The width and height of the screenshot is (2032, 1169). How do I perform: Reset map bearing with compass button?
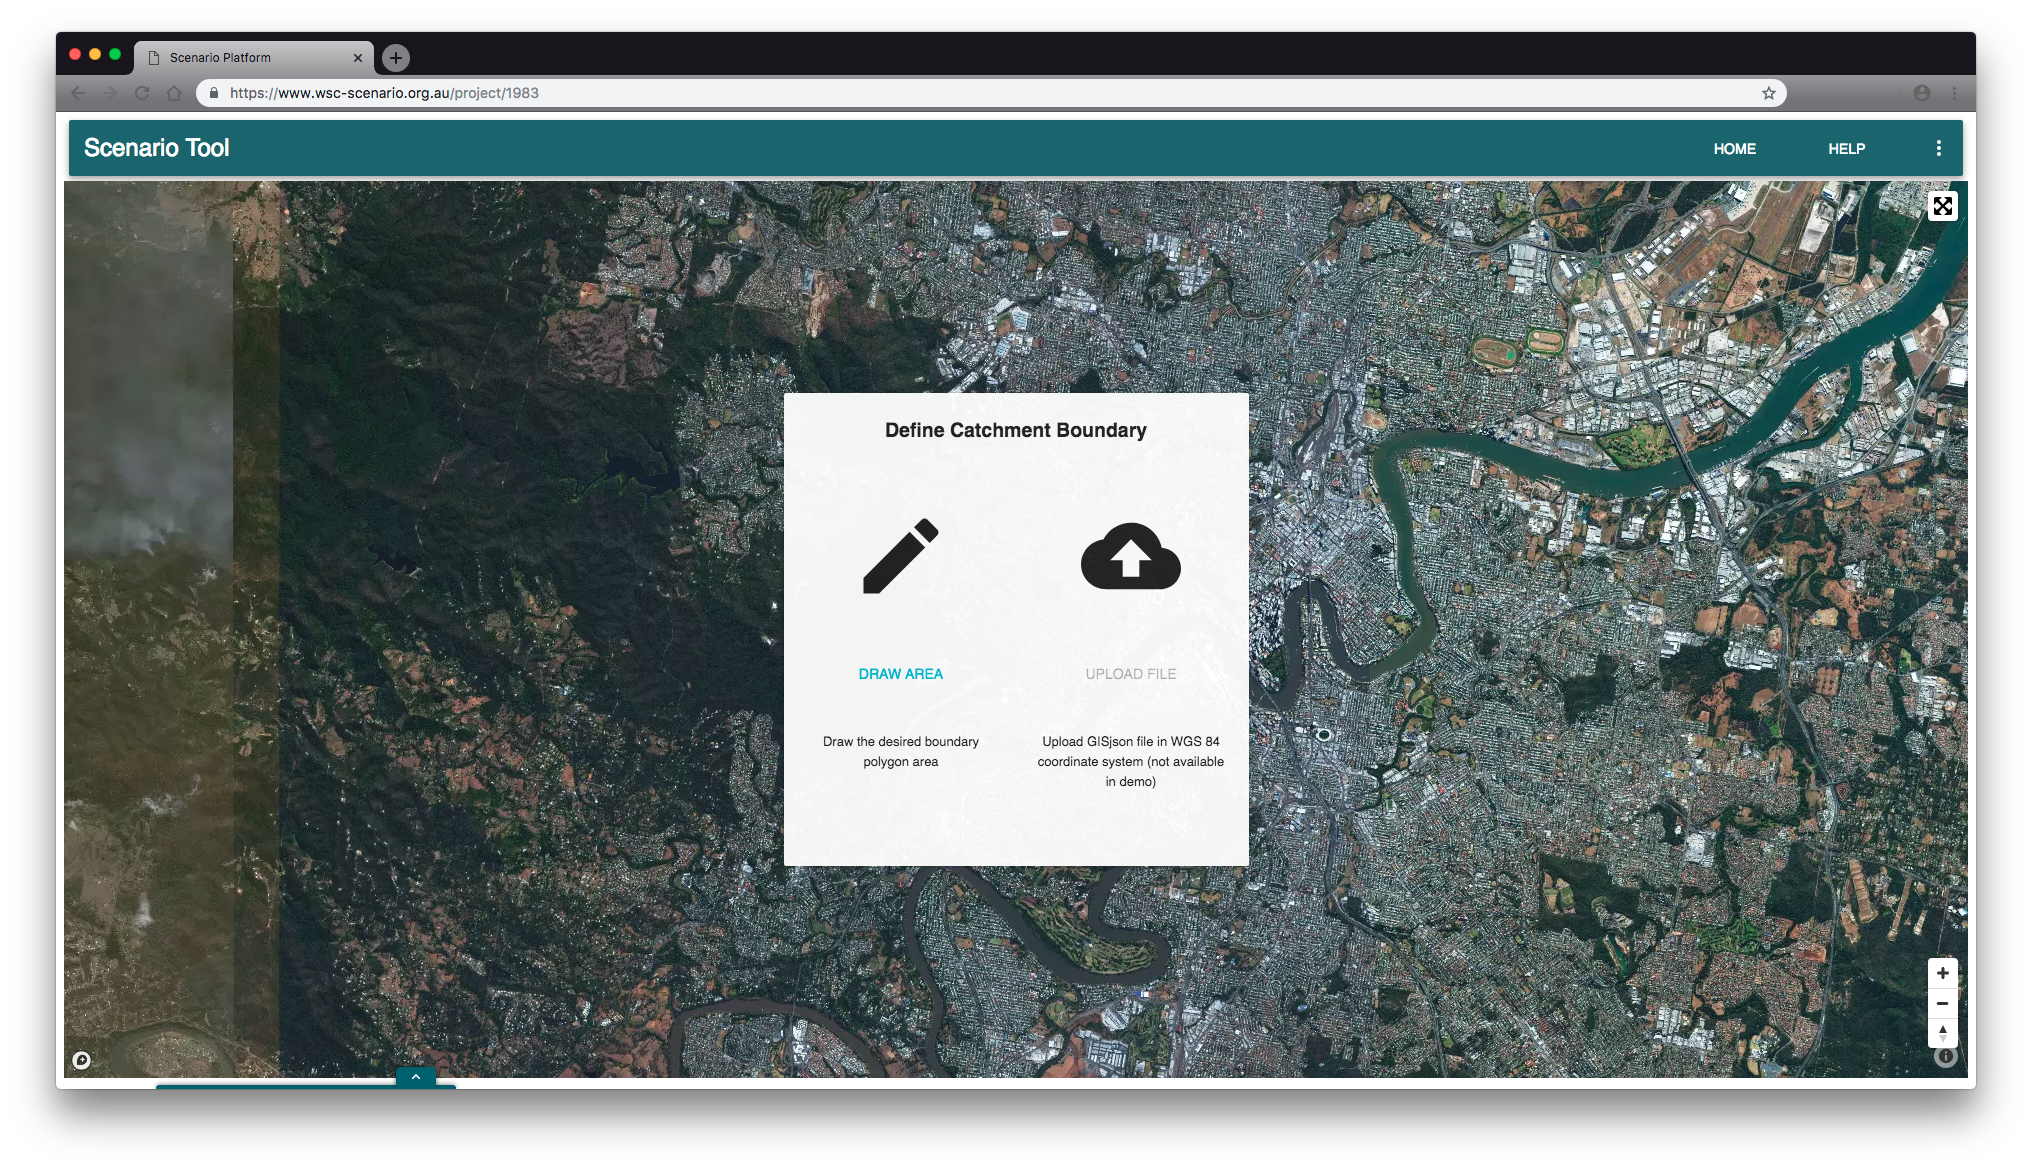(1942, 1033)
